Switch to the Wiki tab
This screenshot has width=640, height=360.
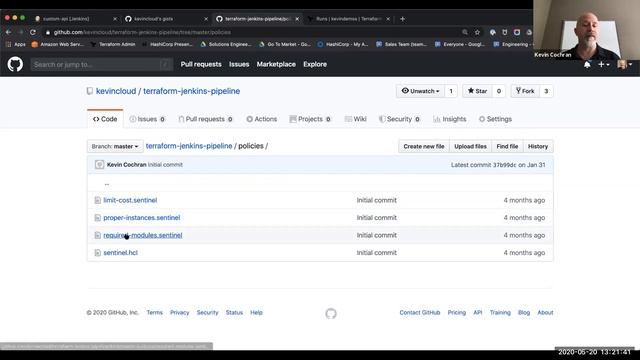point(356,119)
